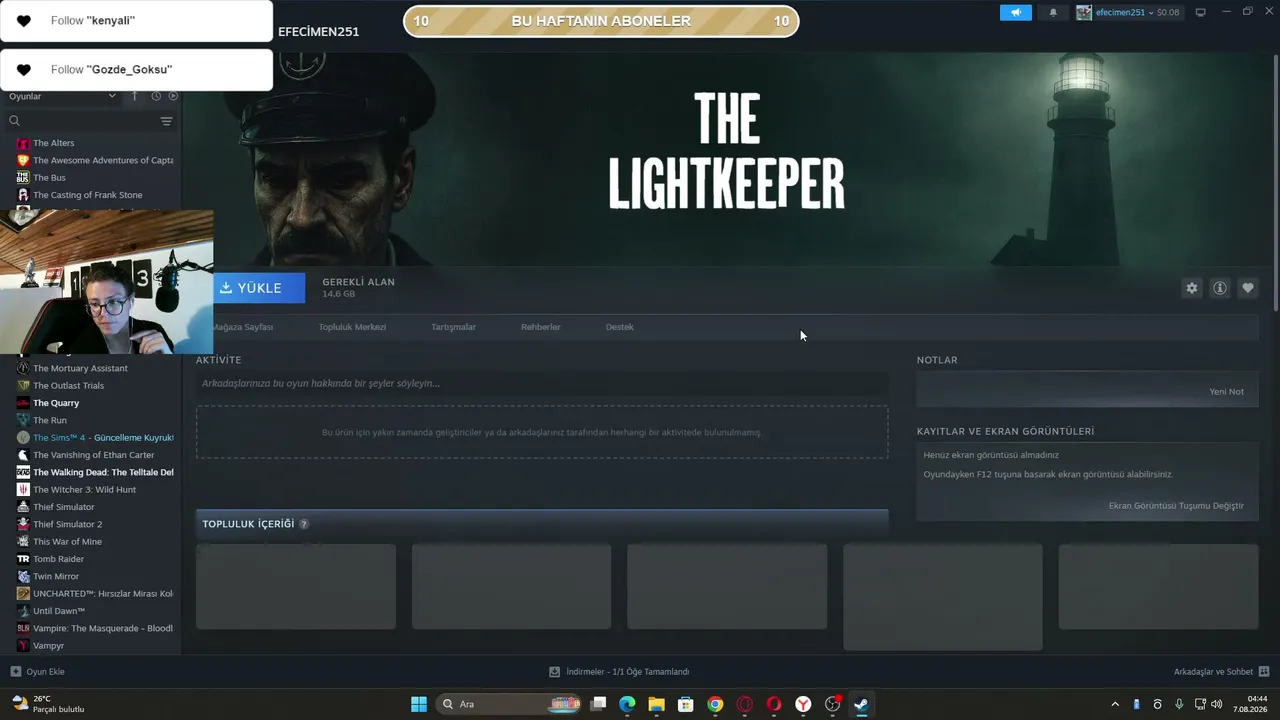This screenshot has height=720, width=1280.
Task: Expand the Oyunlar library filter dropdown
Action: tap(63, 96)
